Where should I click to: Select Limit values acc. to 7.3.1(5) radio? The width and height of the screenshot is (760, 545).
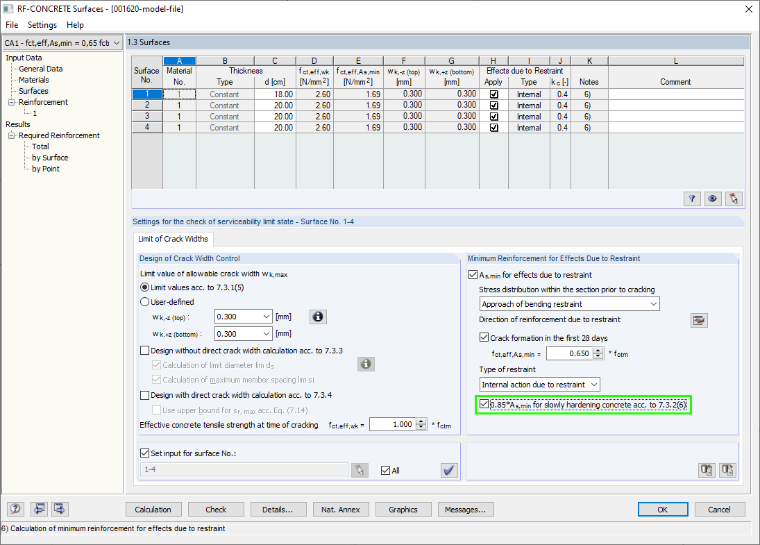(144, 288)
